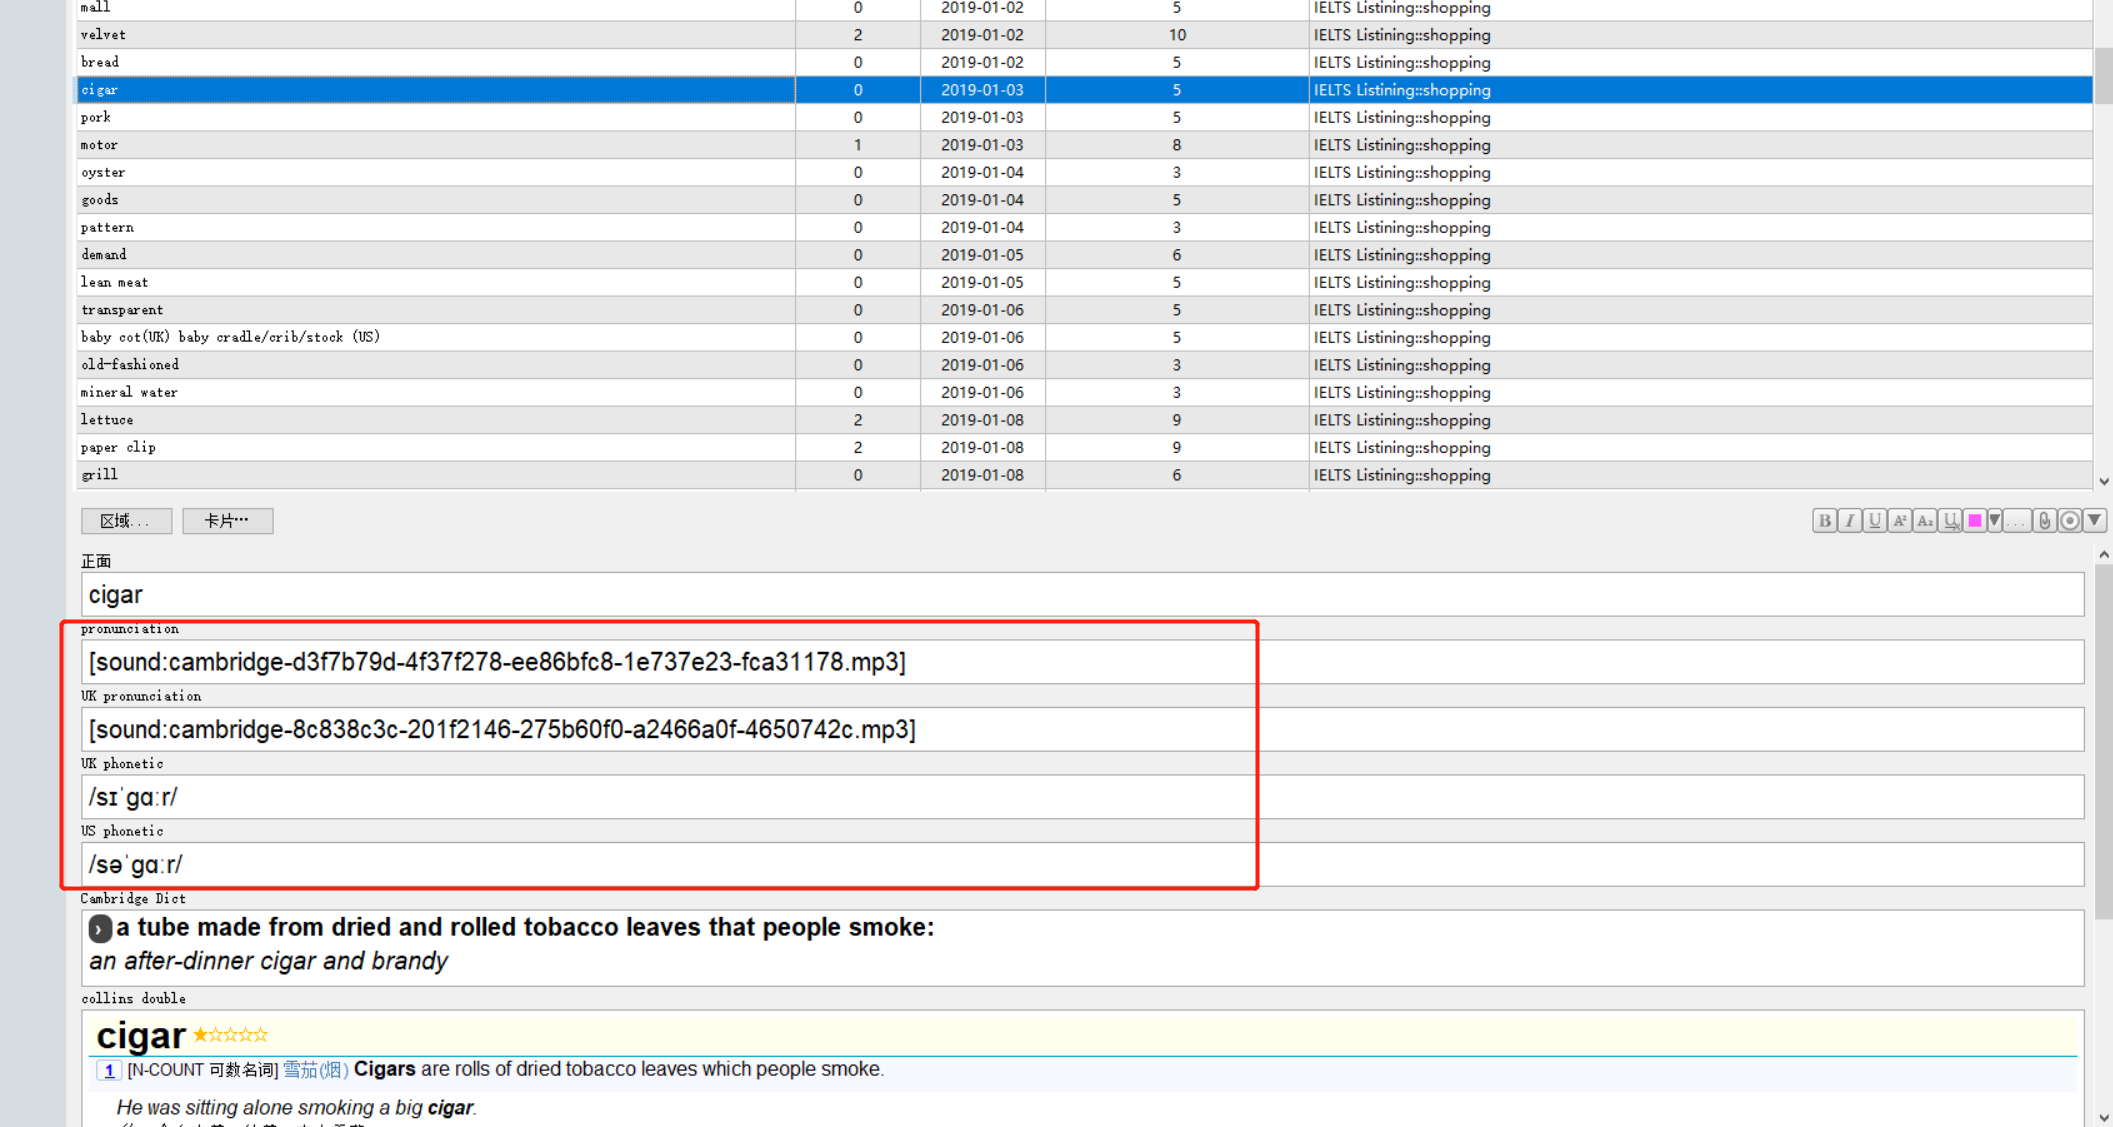The width and height of the screenshot is (2113, 1127).
Task: Click the 区域 fields button
Action: (126, 521)
